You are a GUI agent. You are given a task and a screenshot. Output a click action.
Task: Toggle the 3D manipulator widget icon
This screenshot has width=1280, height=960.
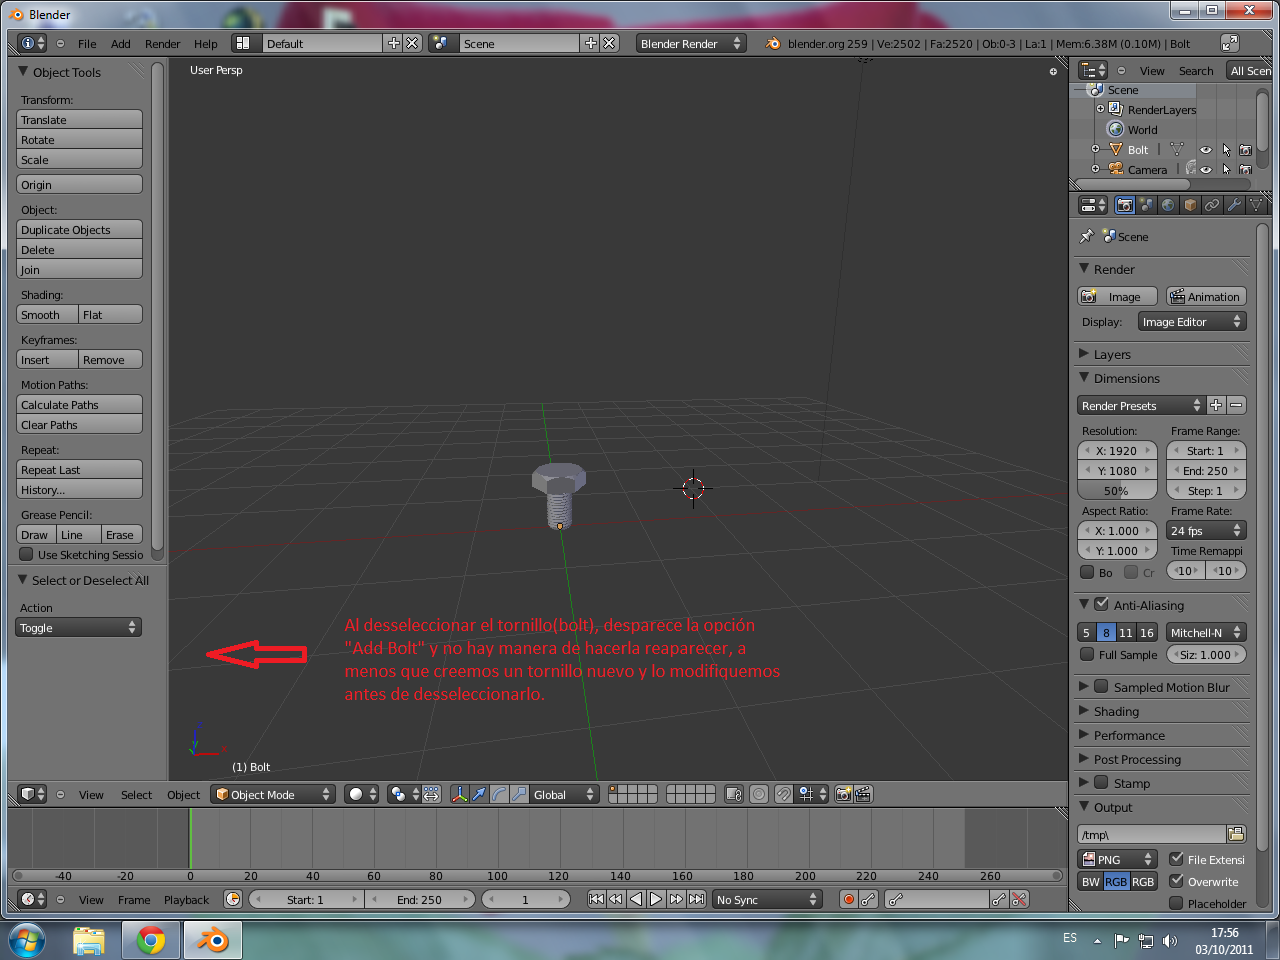[459, 794]
